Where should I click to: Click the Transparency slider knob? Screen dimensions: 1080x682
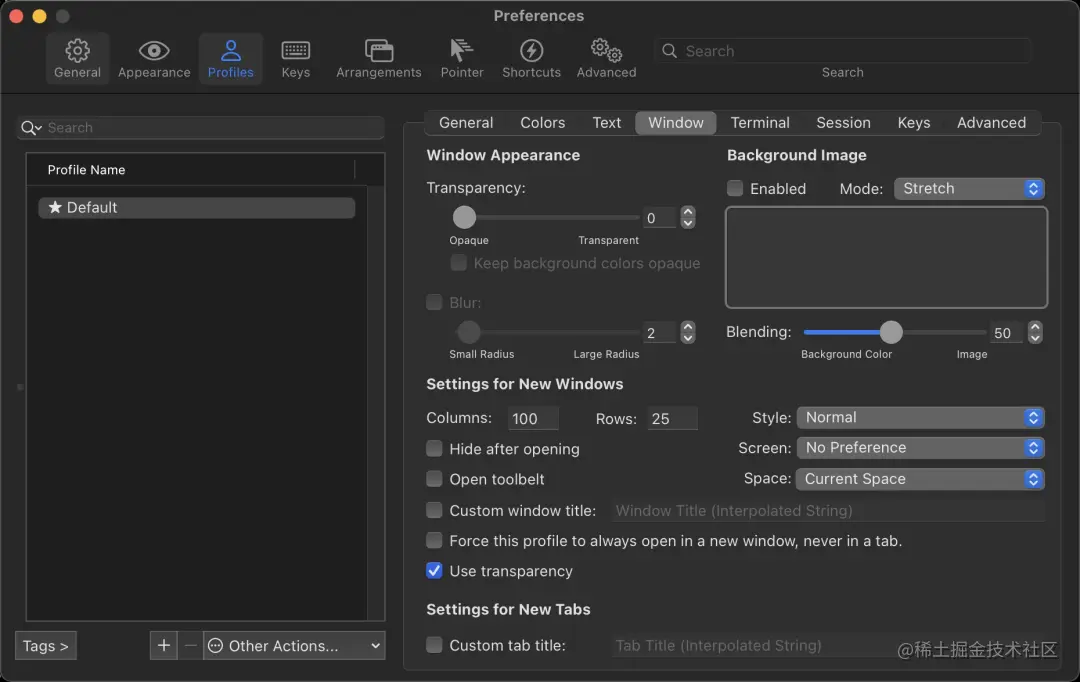tap(464, 218)
